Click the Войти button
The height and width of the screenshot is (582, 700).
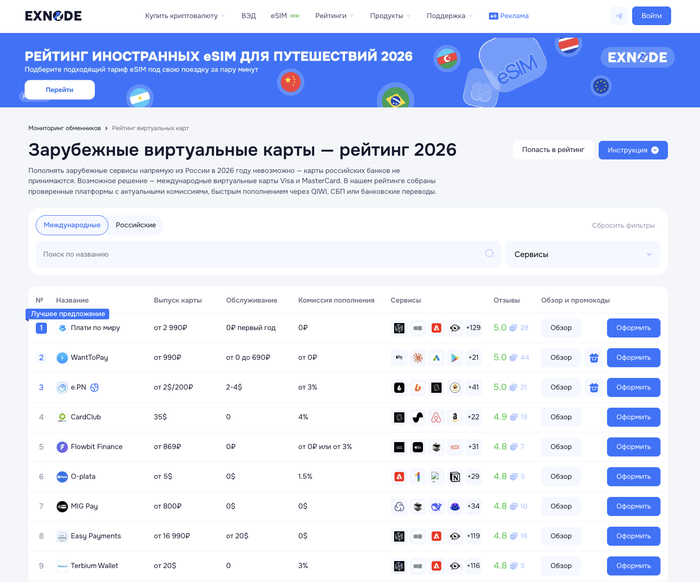tap(651, 16)
